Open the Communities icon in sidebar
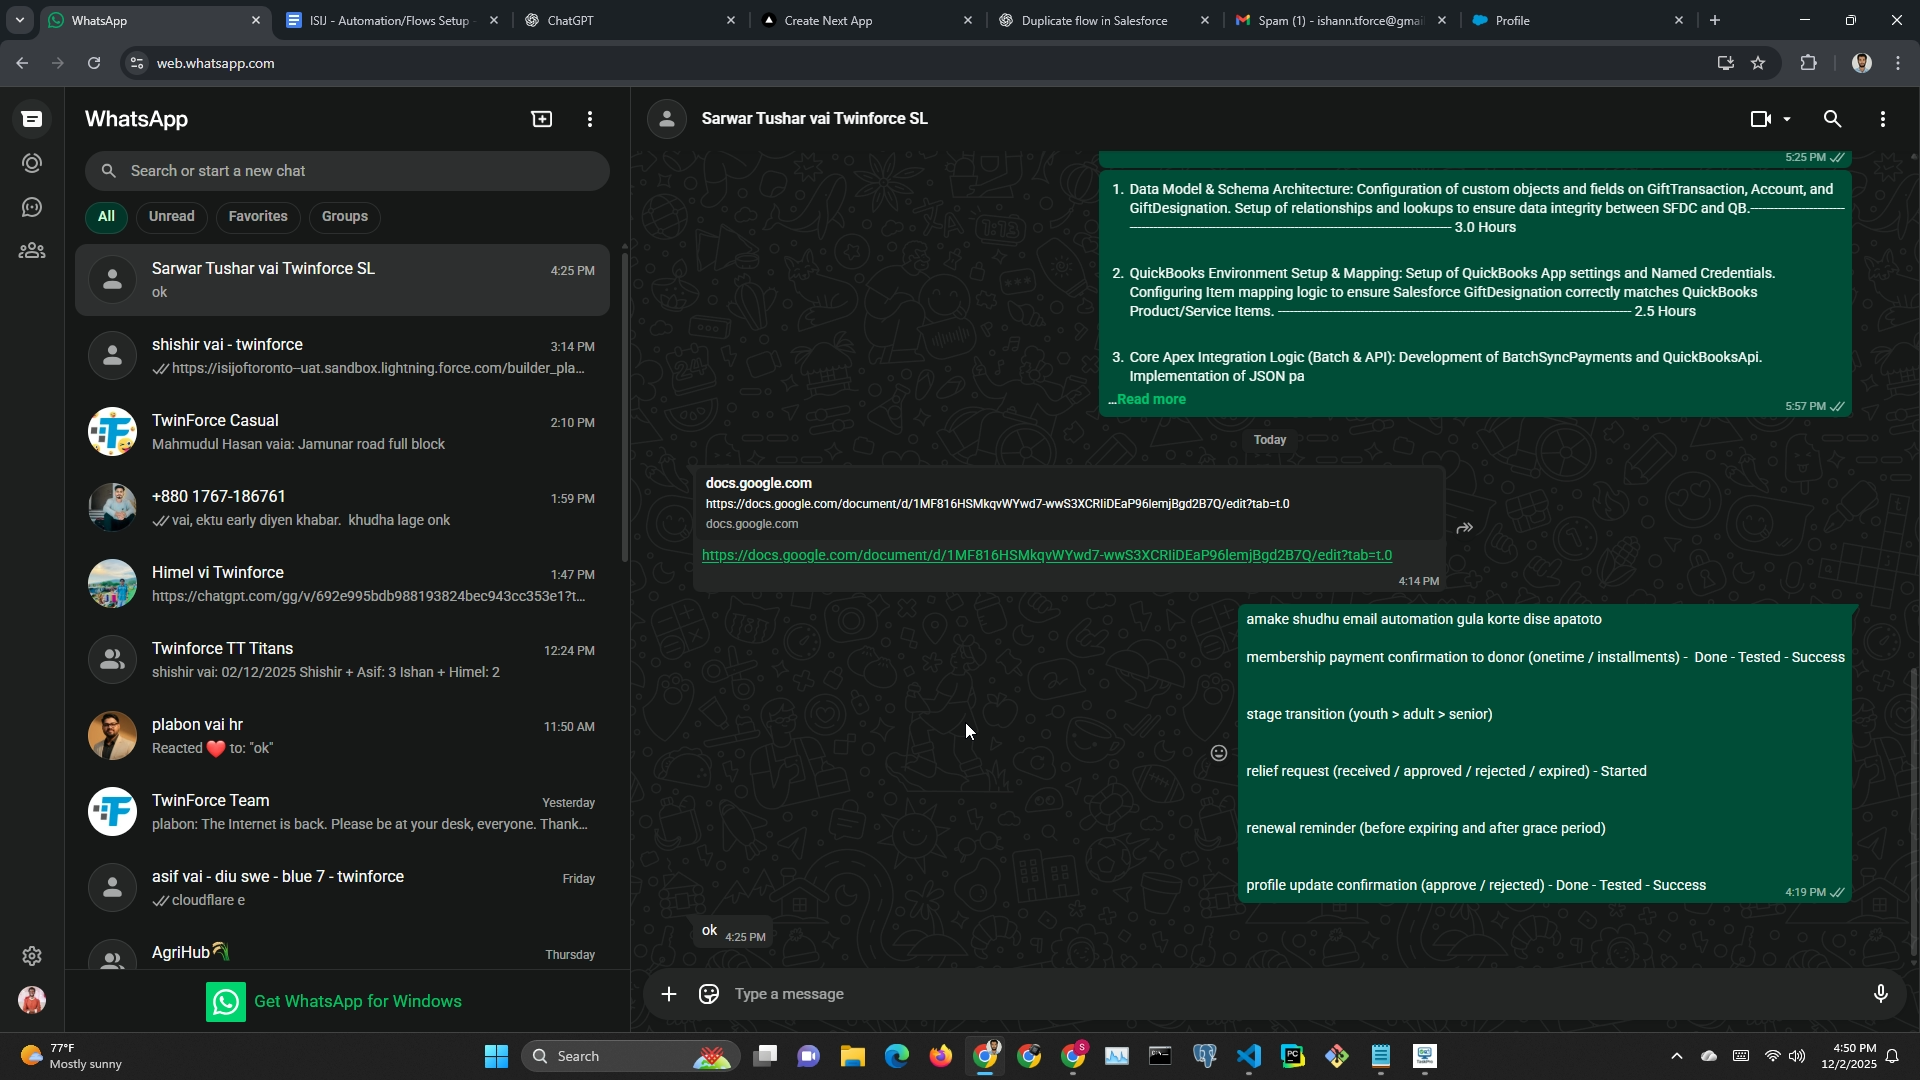Screen dimensions: 1920x1080 coord(32,251)
